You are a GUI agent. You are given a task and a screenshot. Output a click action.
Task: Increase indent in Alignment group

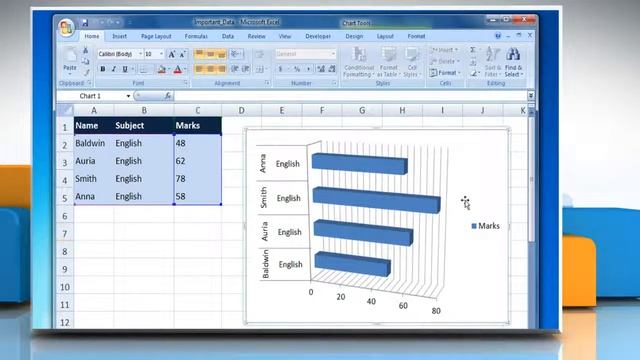click(246, 69)
